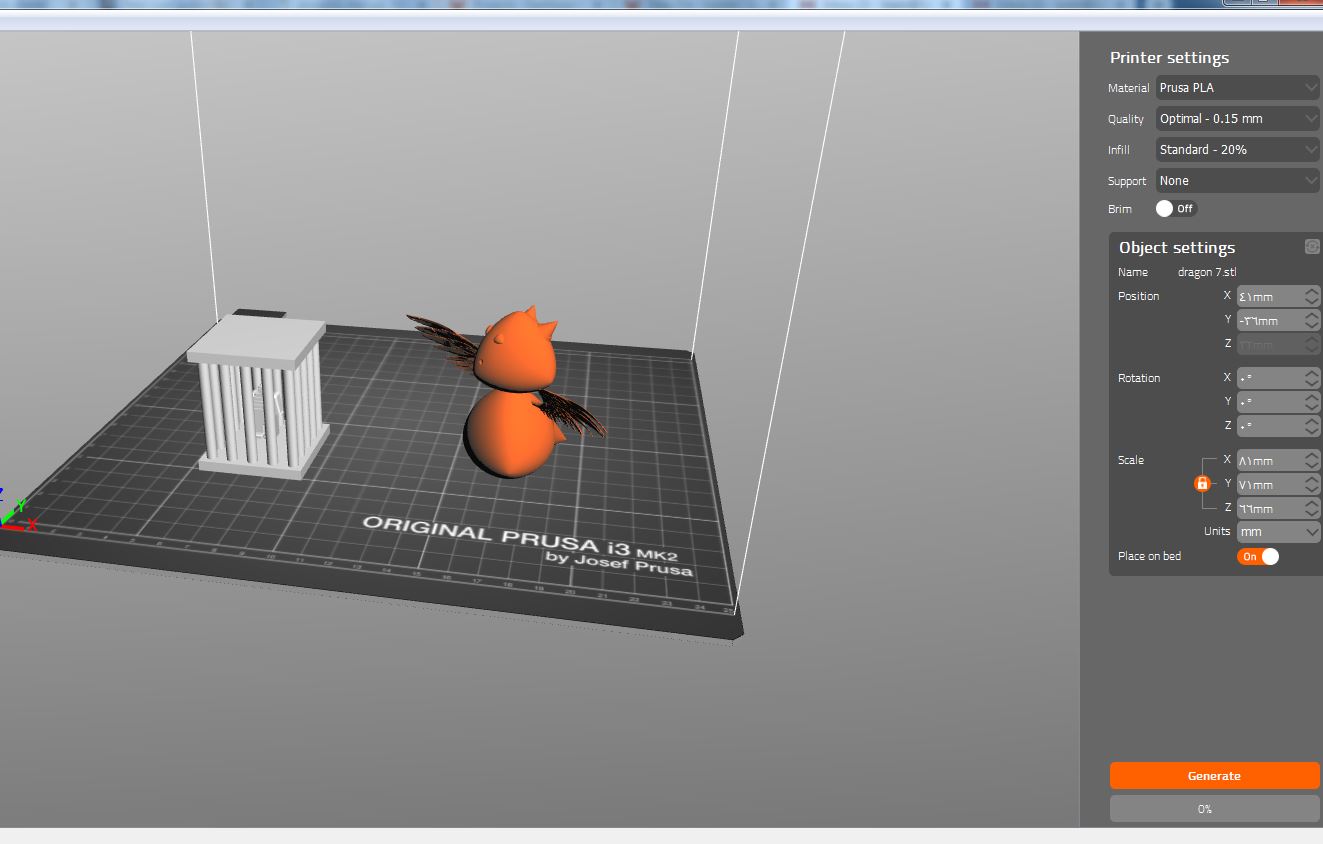Click the "Quality" label
Screen dimensions: 1323x844
(x=1126, y=119)
